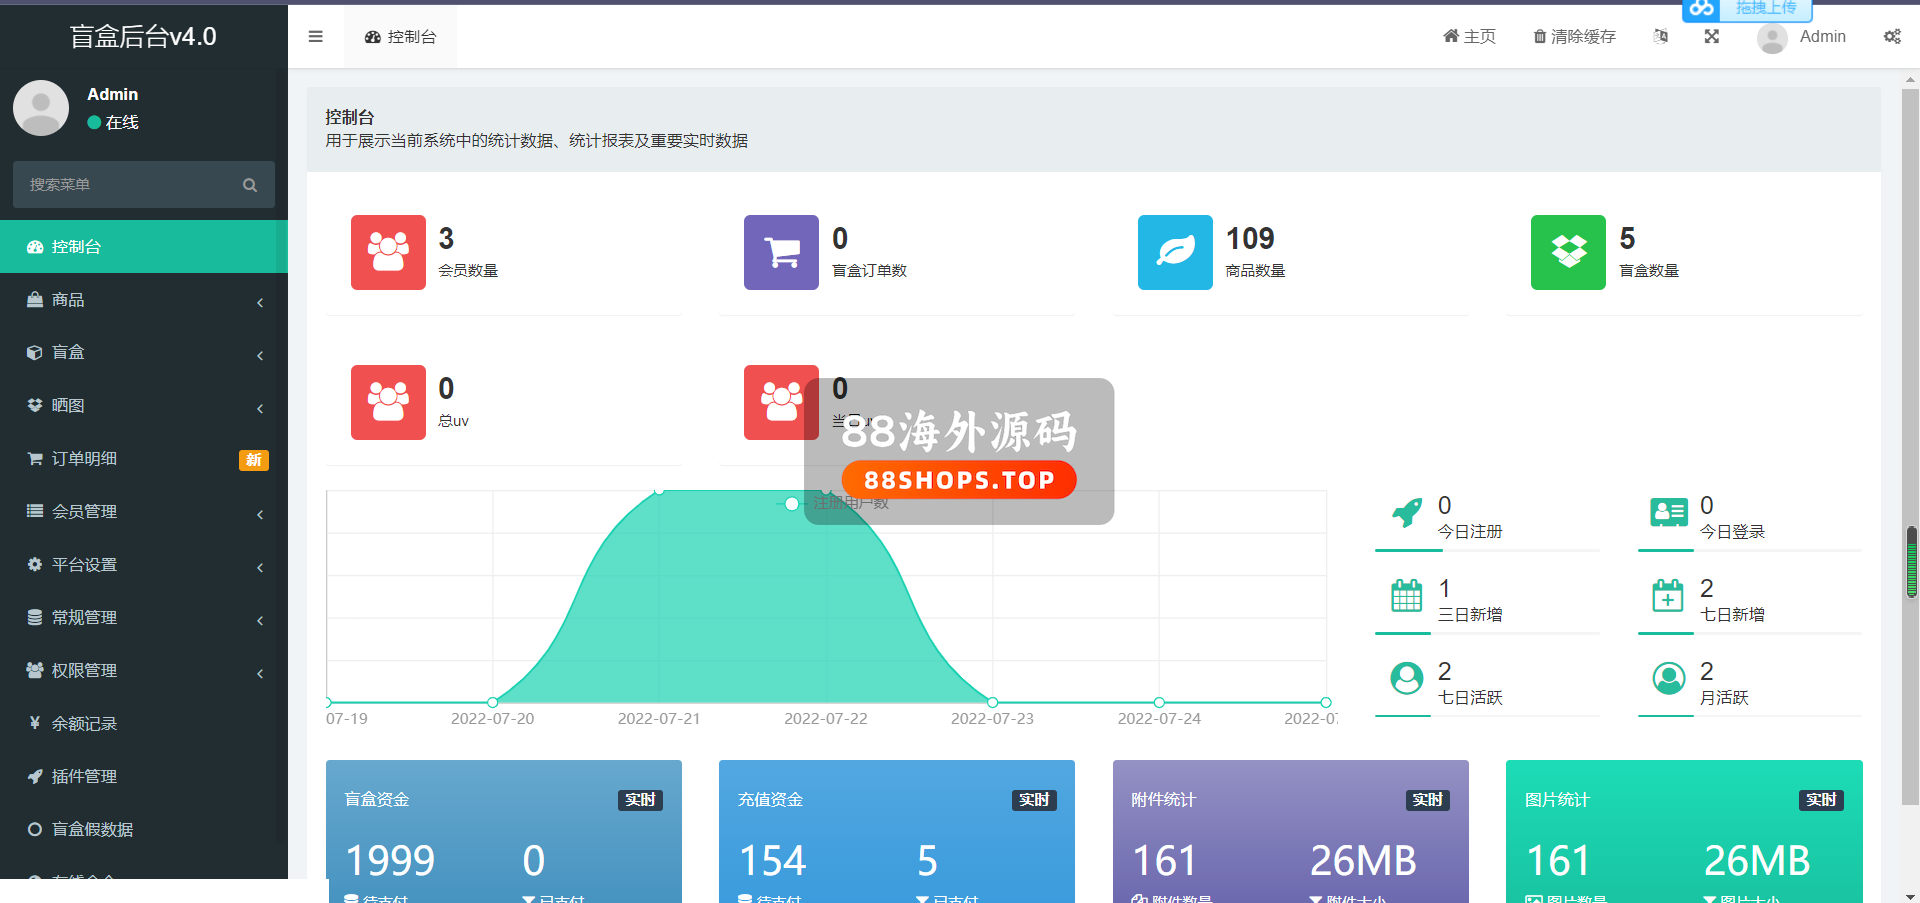Click the fullscreen expand icon in header
The width and height of the screenshot is (1920, 903).
[x=1712, y=37]
